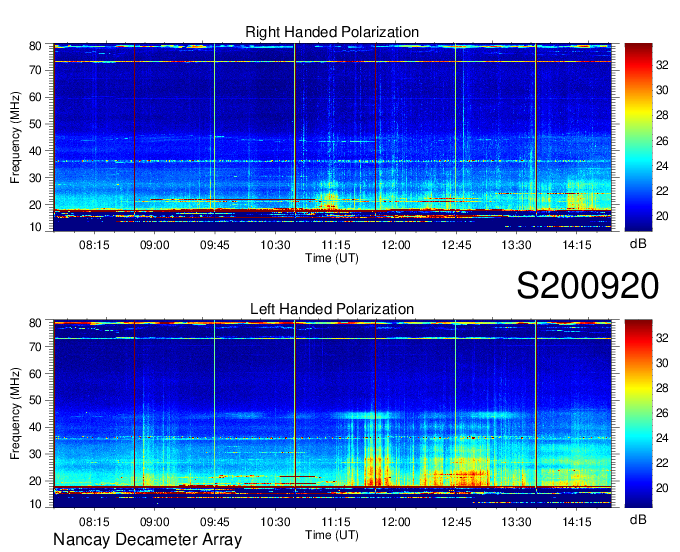Click the 26 dB tick on the bottom color bar

point(662,413)
